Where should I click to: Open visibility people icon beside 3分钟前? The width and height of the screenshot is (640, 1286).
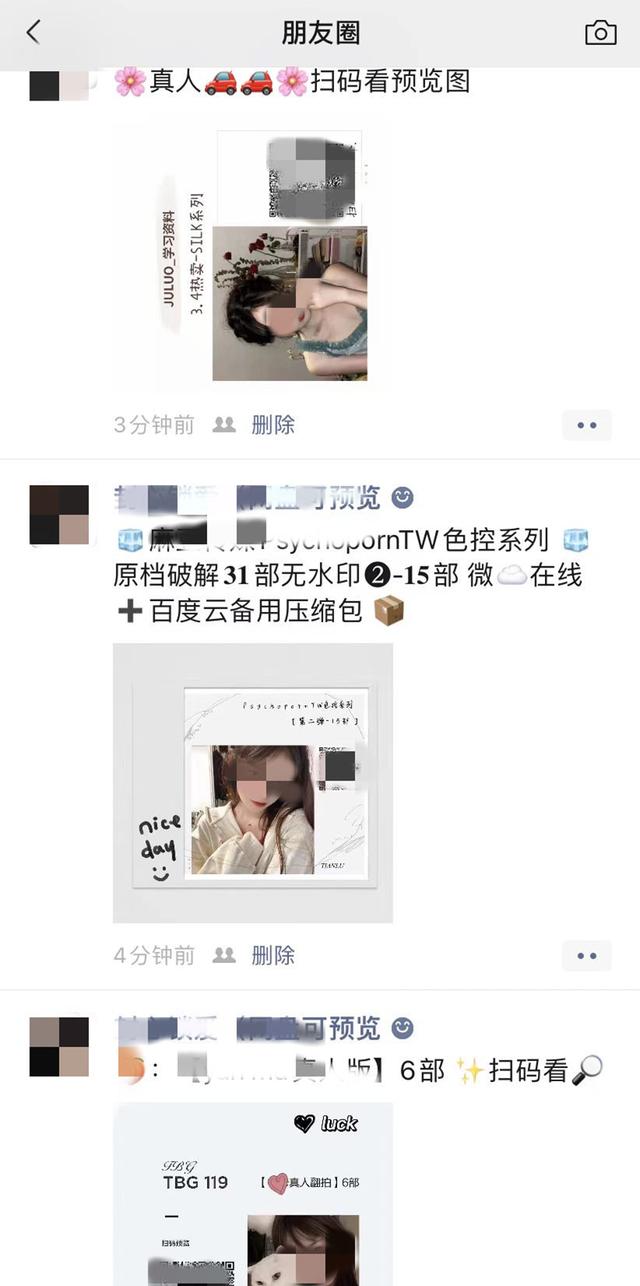(x=224, y=425)
